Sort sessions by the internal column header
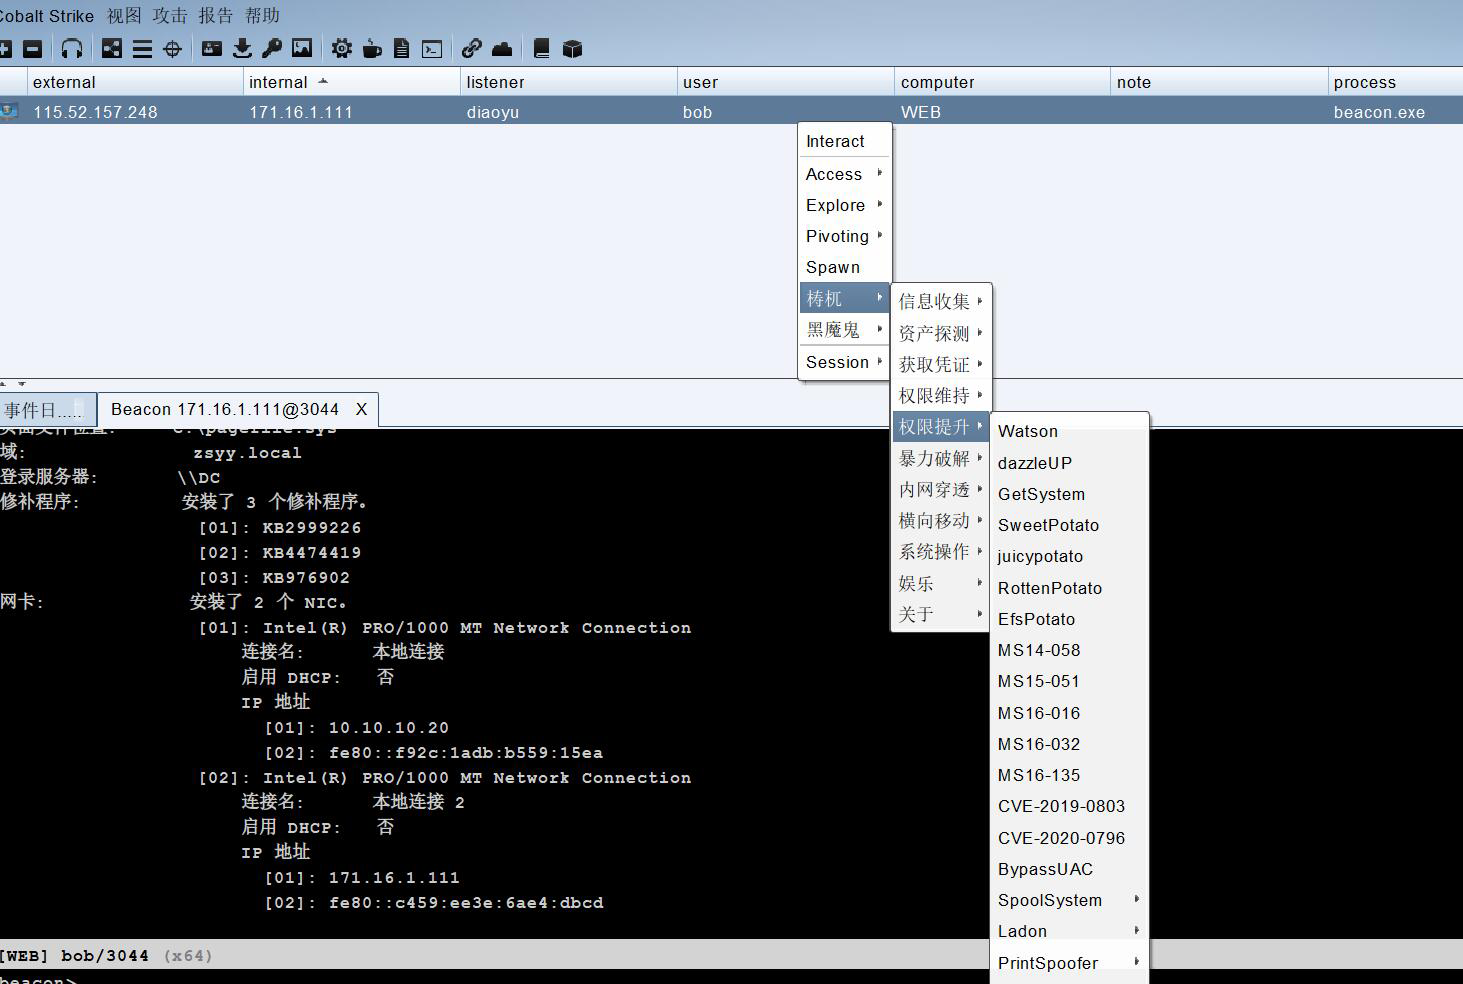 point(351,82)
